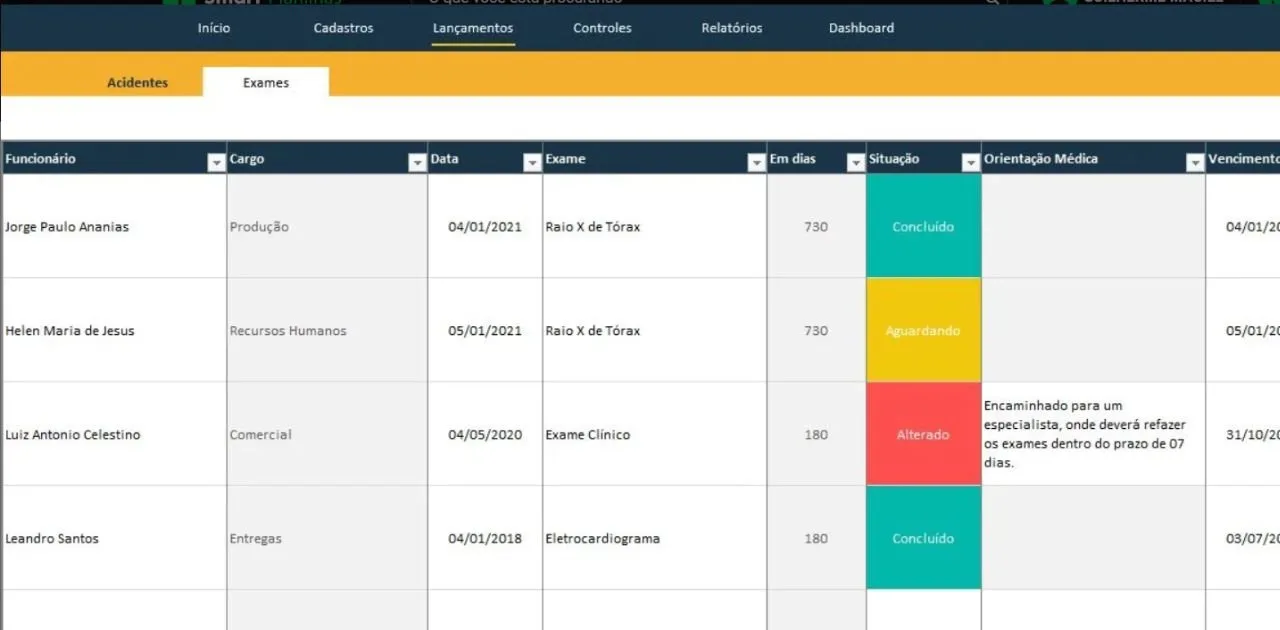Go to the Cadastros section
The width and height of the screenshot is (1280, 630).
coord(343,28)
